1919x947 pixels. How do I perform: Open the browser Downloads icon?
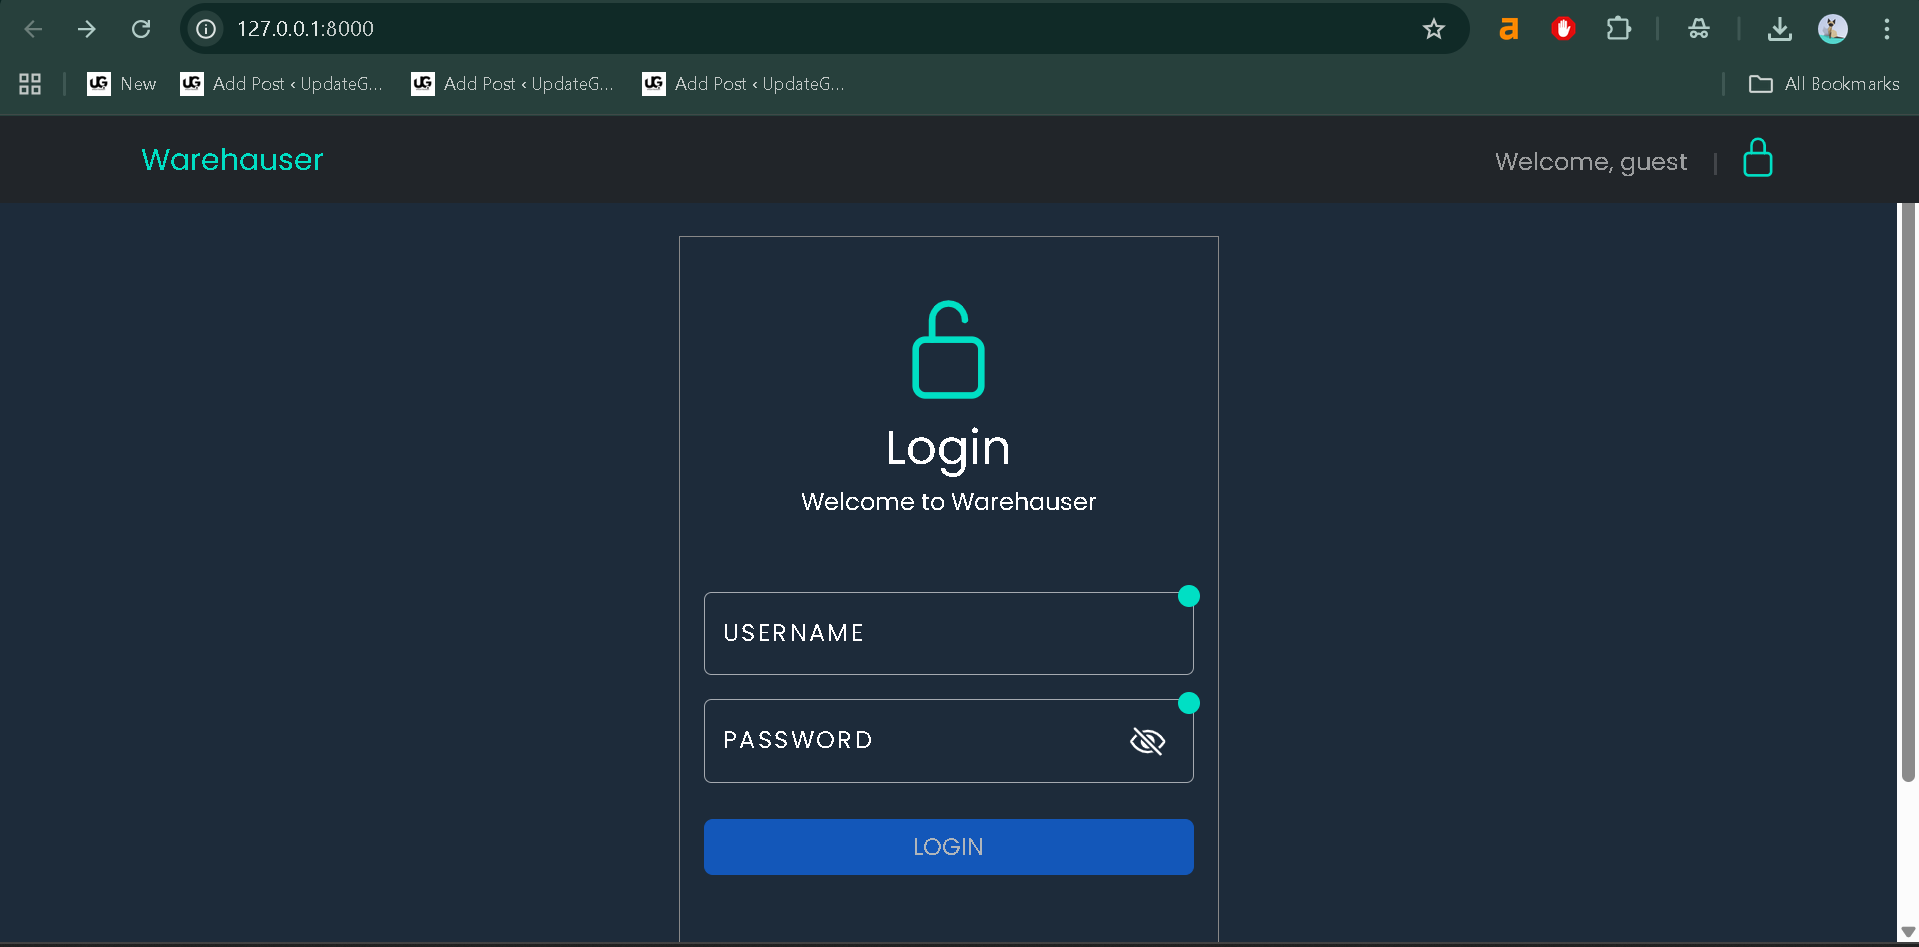click(1779, 29)
